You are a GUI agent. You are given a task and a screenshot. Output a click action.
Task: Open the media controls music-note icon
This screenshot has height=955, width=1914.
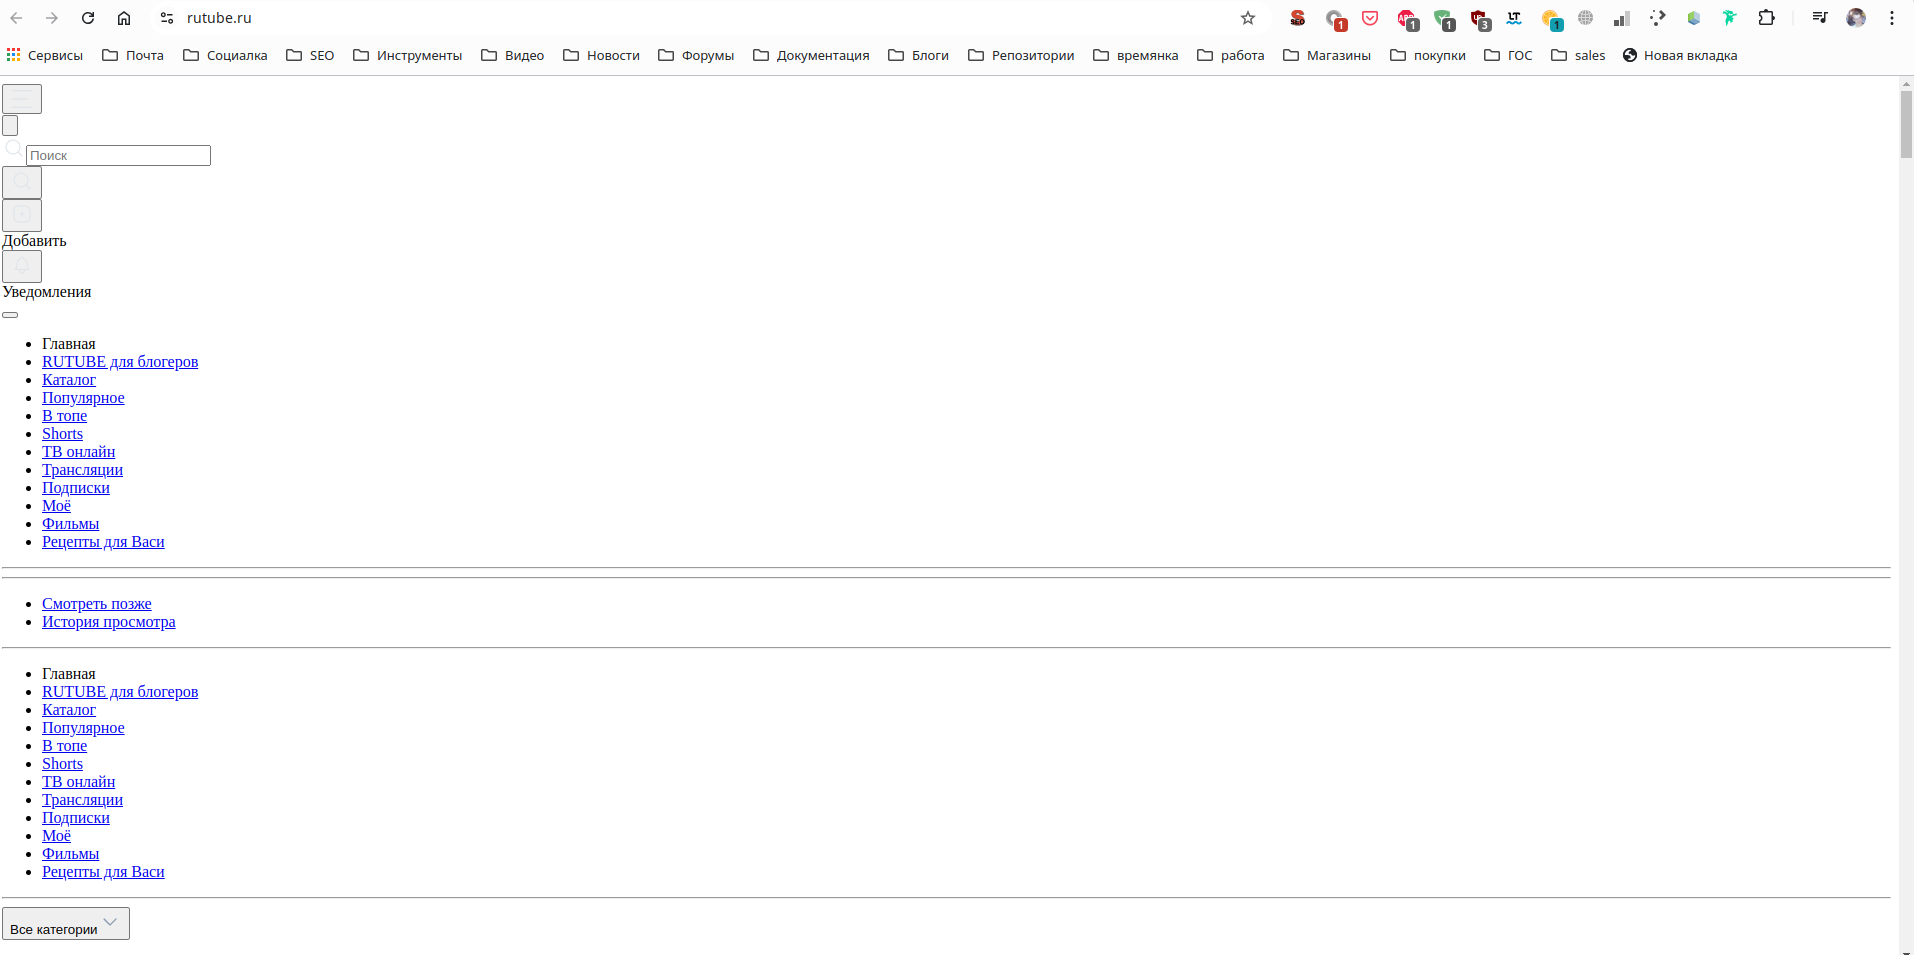click(x=1820, y=18)
